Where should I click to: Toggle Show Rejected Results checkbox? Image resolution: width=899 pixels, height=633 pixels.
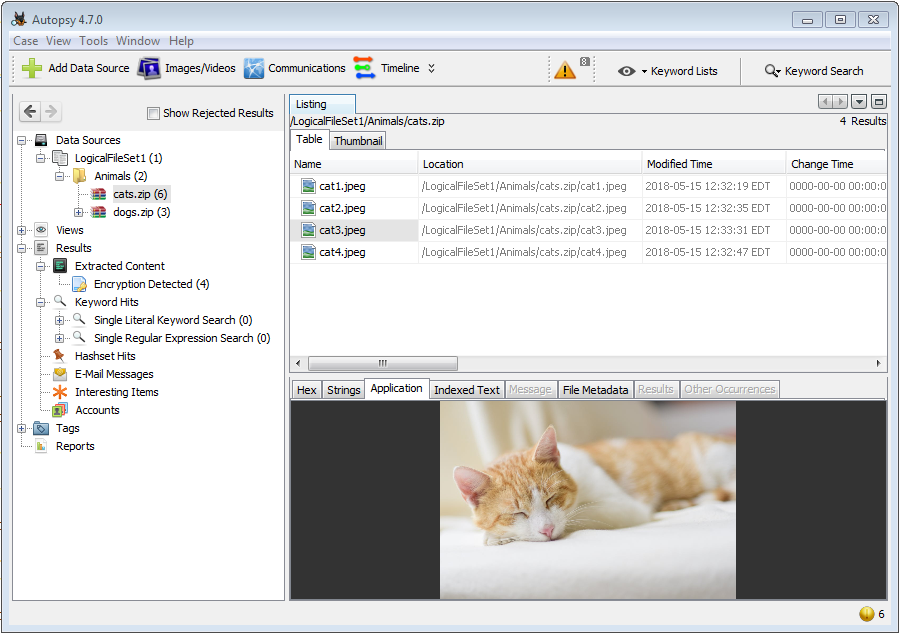pyautogui.click(x=153, y=113)
